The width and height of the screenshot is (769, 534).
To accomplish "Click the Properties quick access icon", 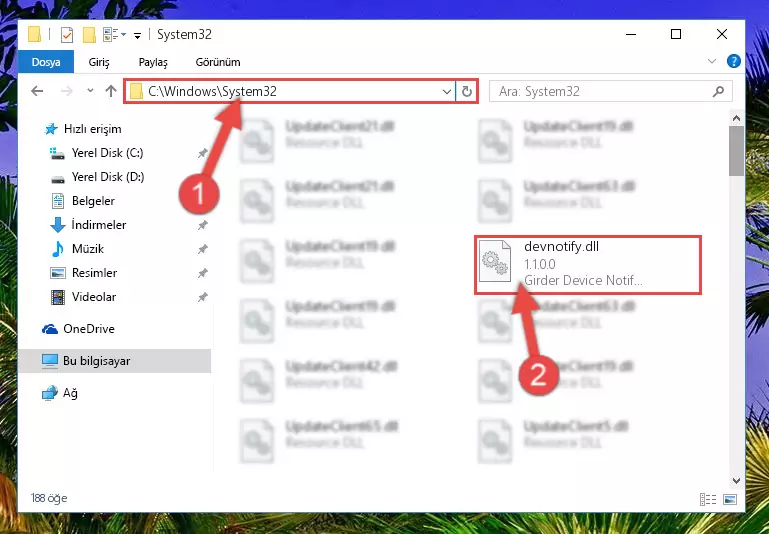I will coord(67,35).
